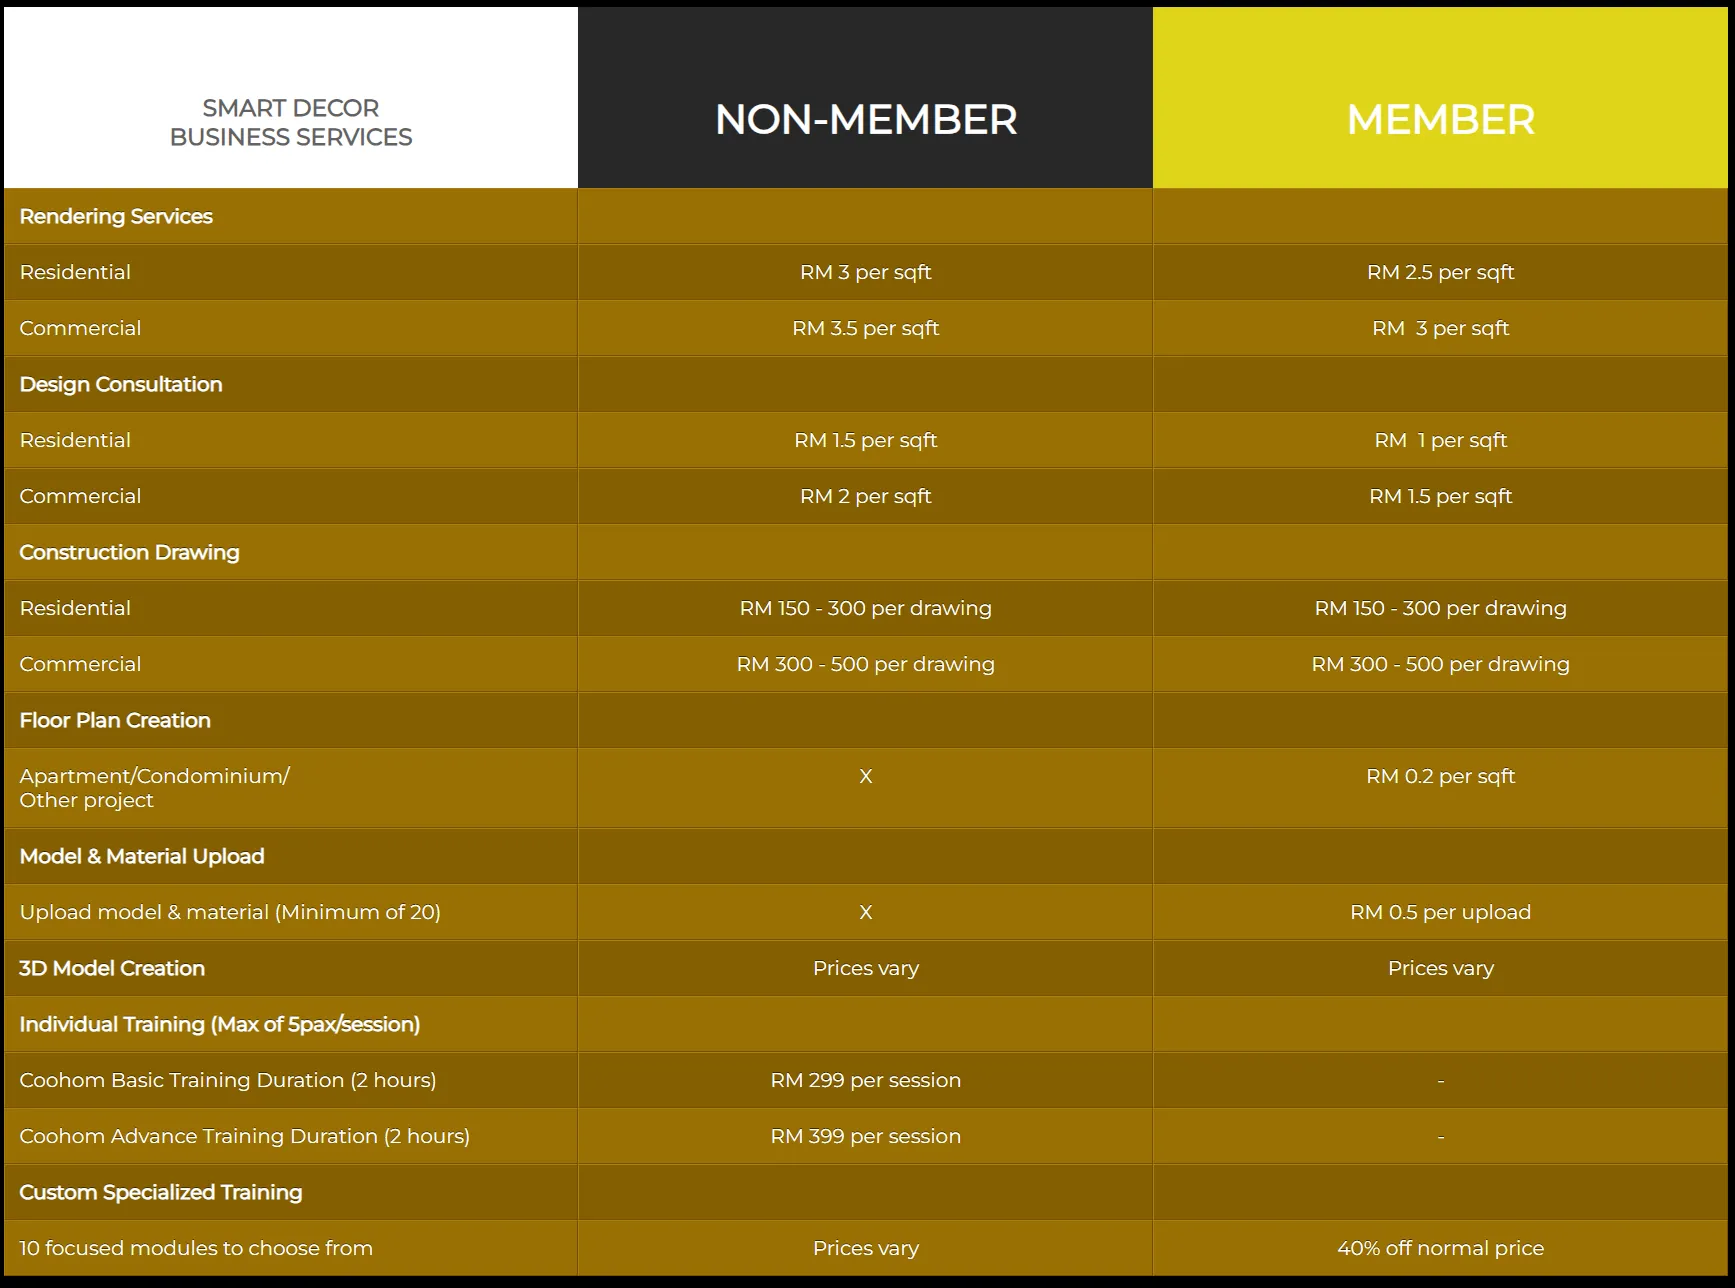This screenshot has width=1735, height=1288.
Task: Click the Model & Material Upload heading
Action: pyautogui.click(x=142, y=856)
